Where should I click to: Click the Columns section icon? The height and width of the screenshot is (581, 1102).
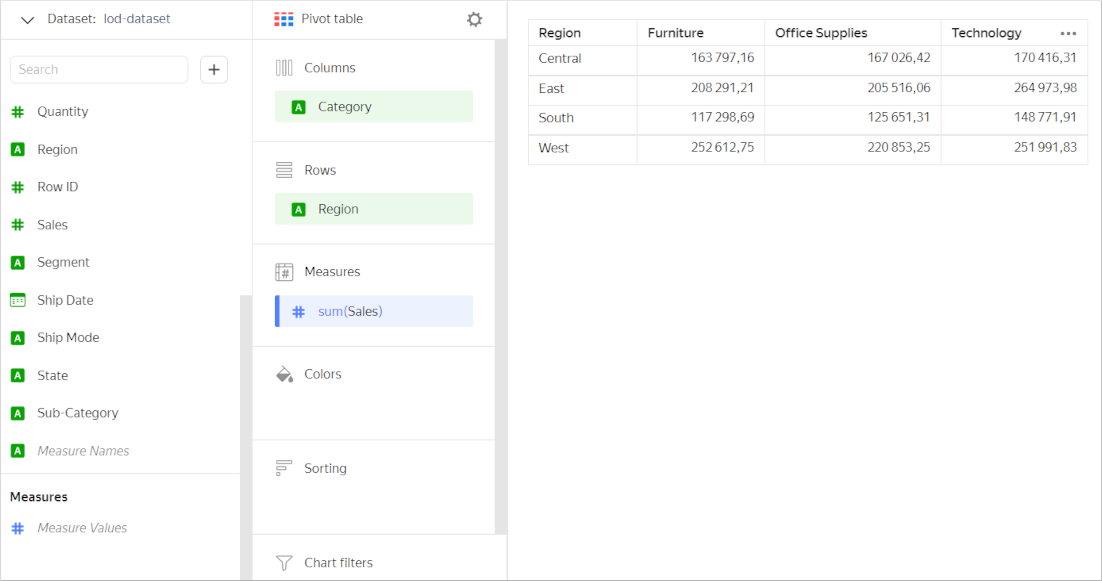(284, 68)
